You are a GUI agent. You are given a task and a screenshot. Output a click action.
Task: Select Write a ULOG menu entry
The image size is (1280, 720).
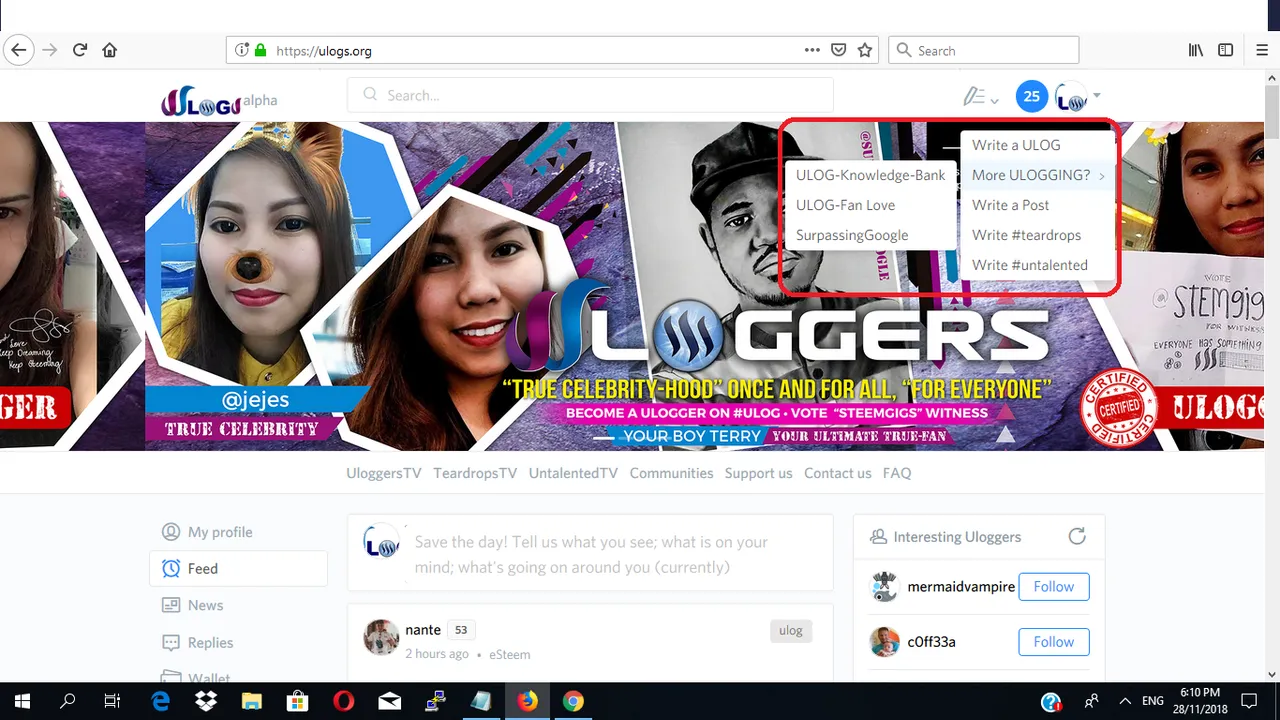click(1038, 145)
